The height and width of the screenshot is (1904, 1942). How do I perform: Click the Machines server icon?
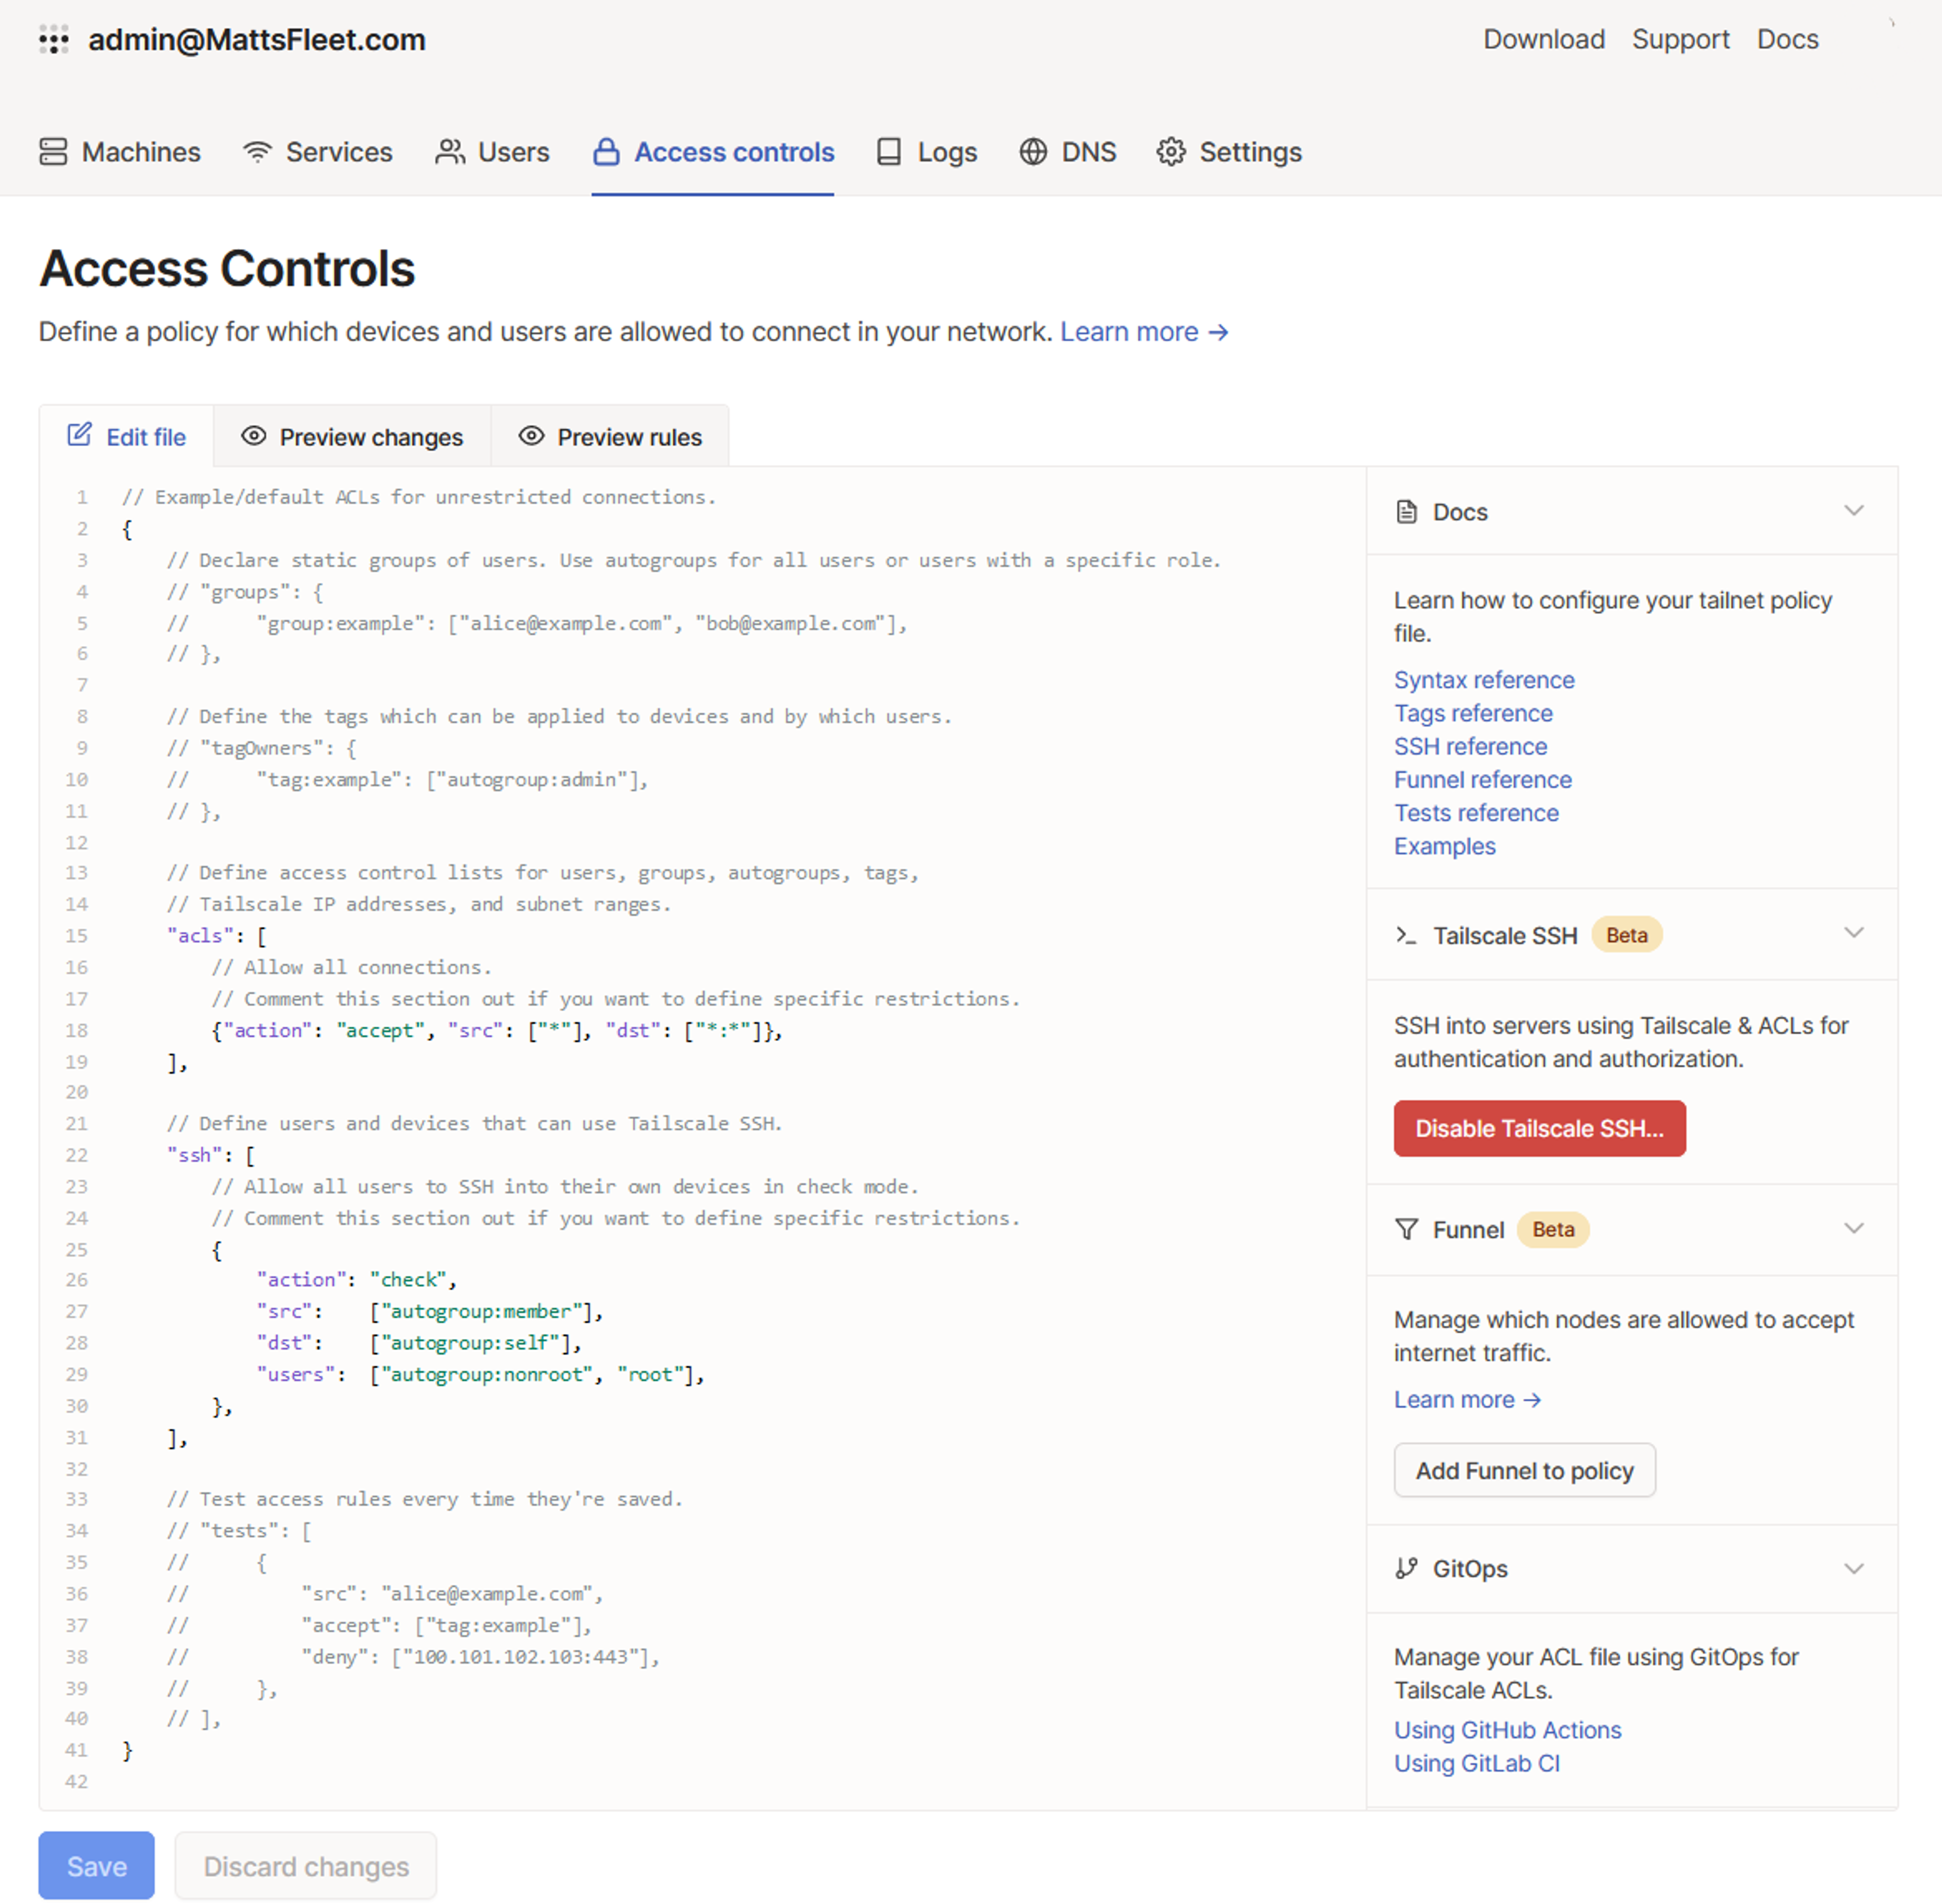click(x=53, y=152)
